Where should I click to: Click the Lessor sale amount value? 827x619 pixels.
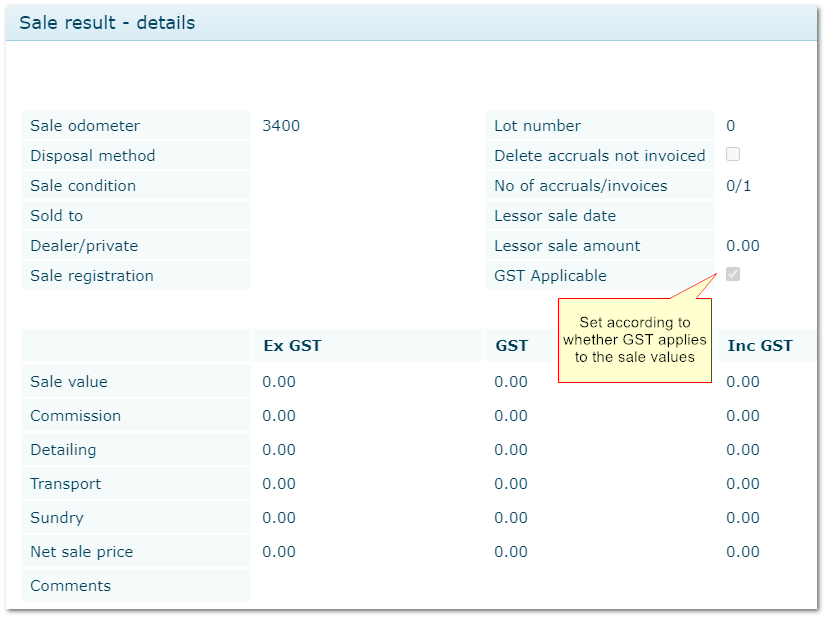(x=743, y=246)
